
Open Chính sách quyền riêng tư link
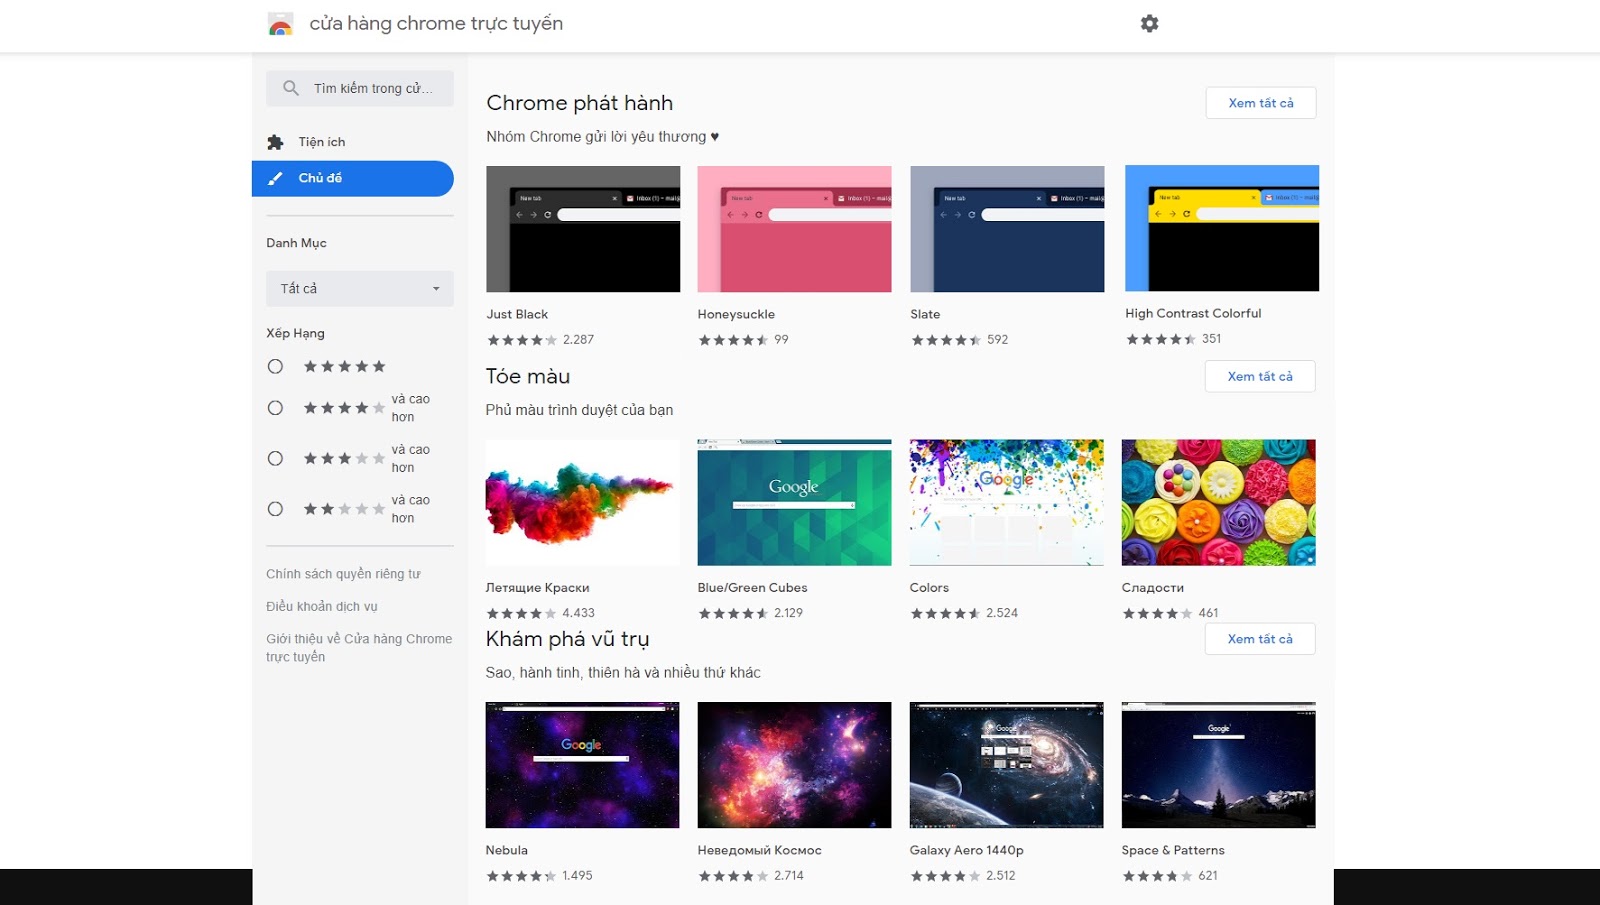[x=343, y=574]
